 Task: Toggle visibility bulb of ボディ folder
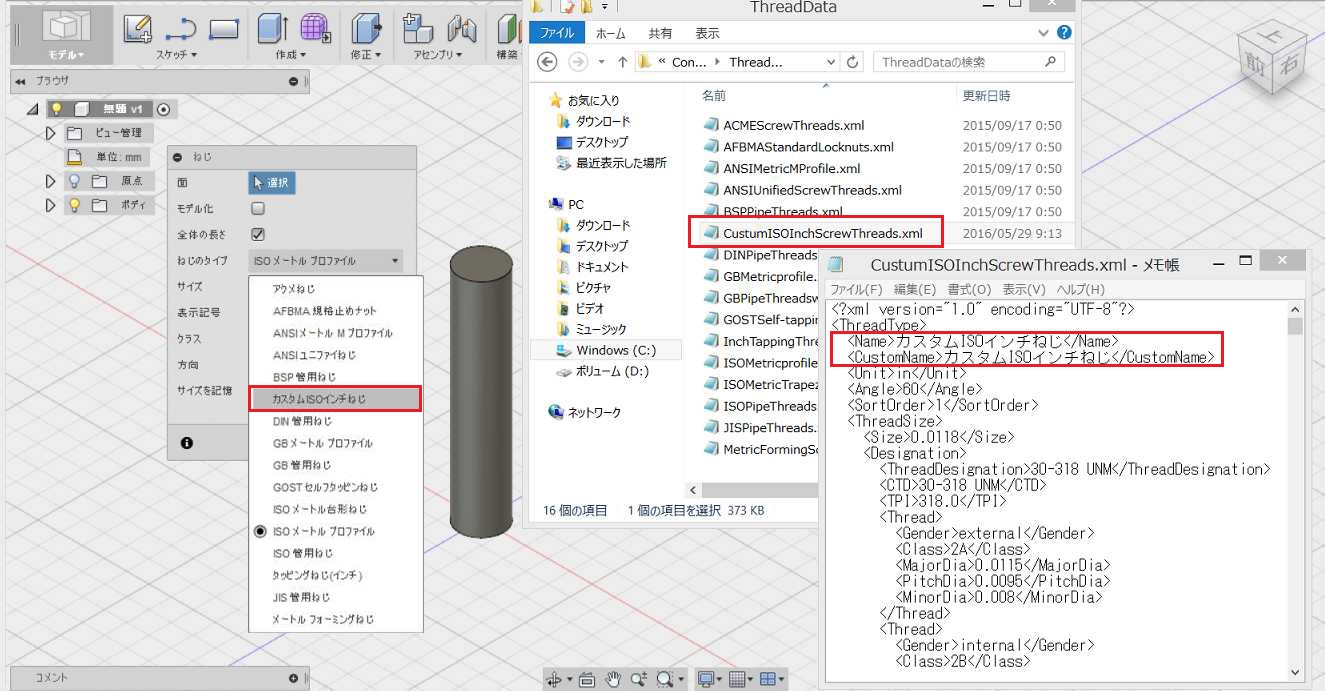(x=74, y=205)
